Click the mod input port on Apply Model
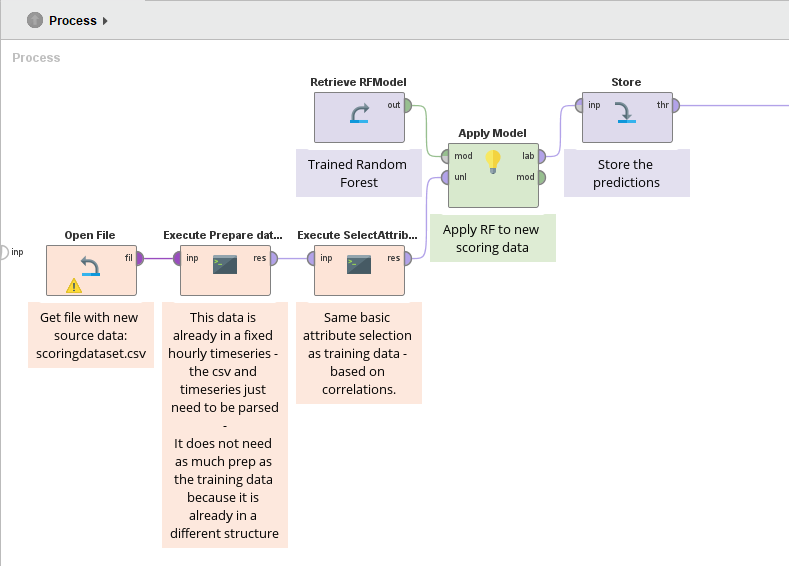 click(444, 156)
